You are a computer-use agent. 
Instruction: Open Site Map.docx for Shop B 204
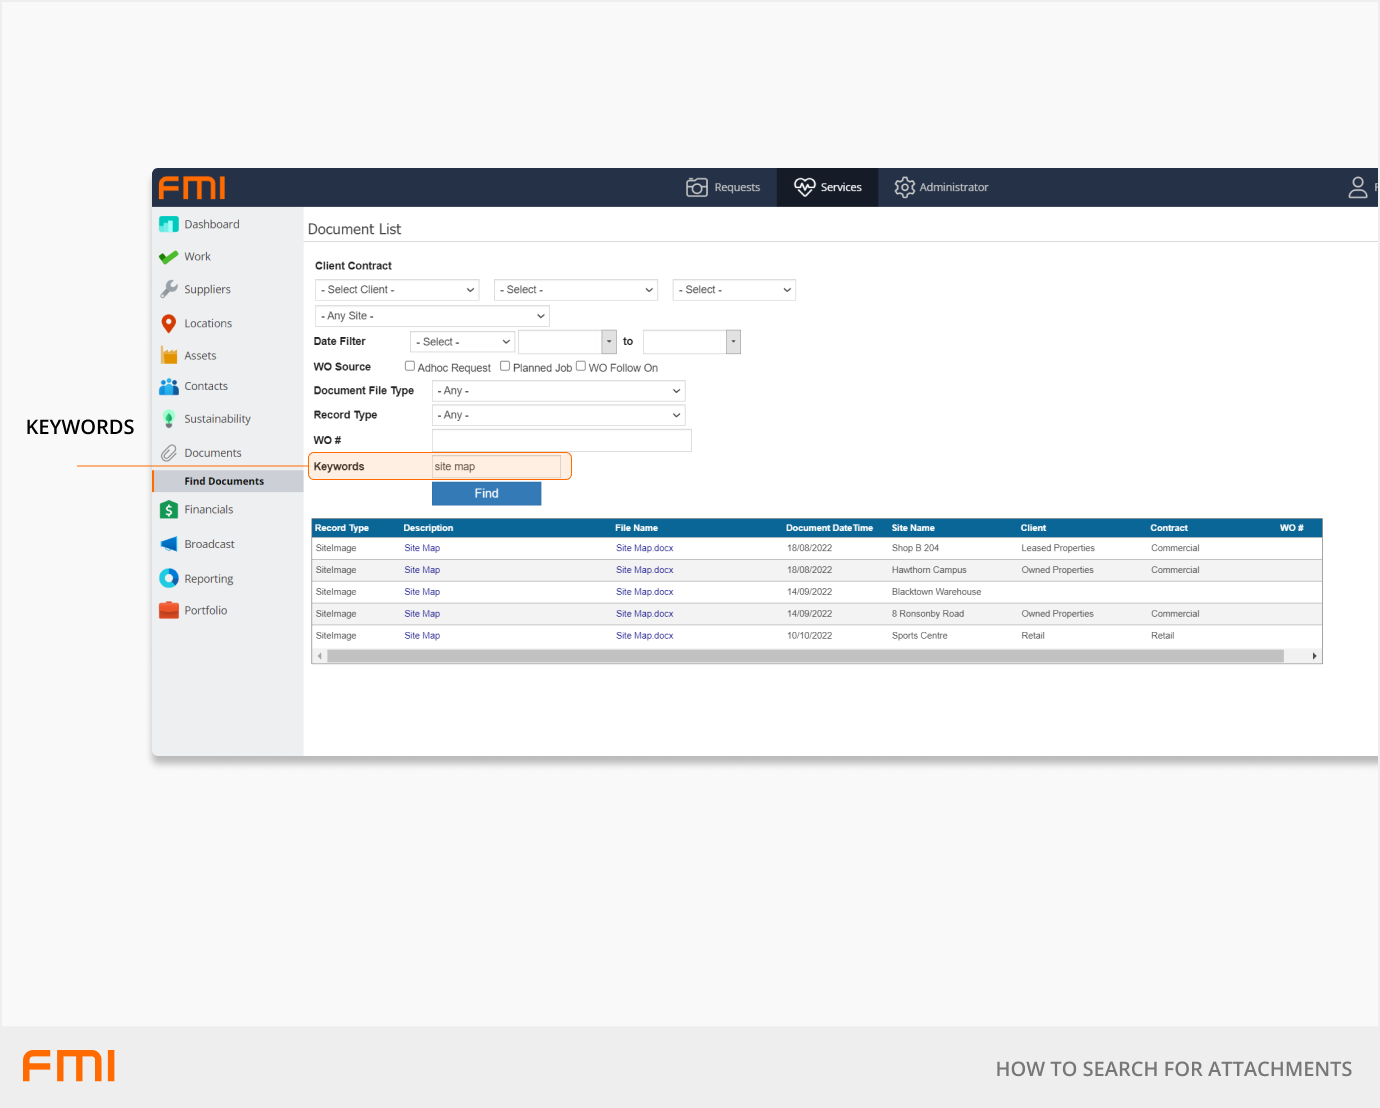tap(644, 548)
